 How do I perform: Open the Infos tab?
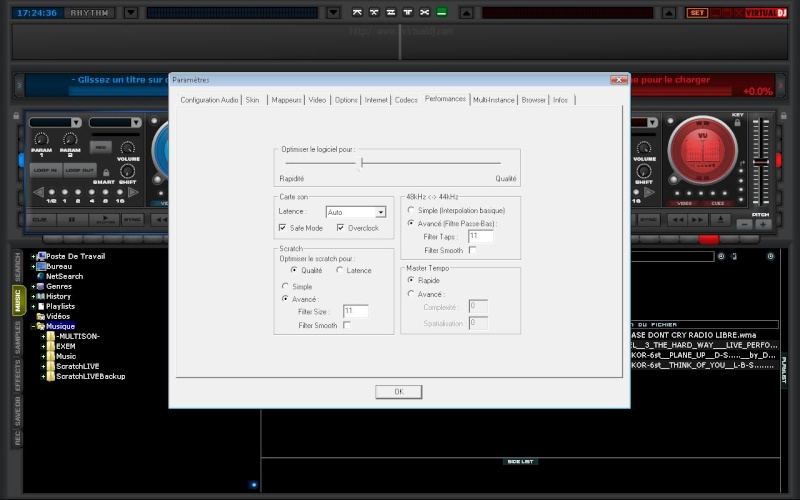[x=560, y=100]
